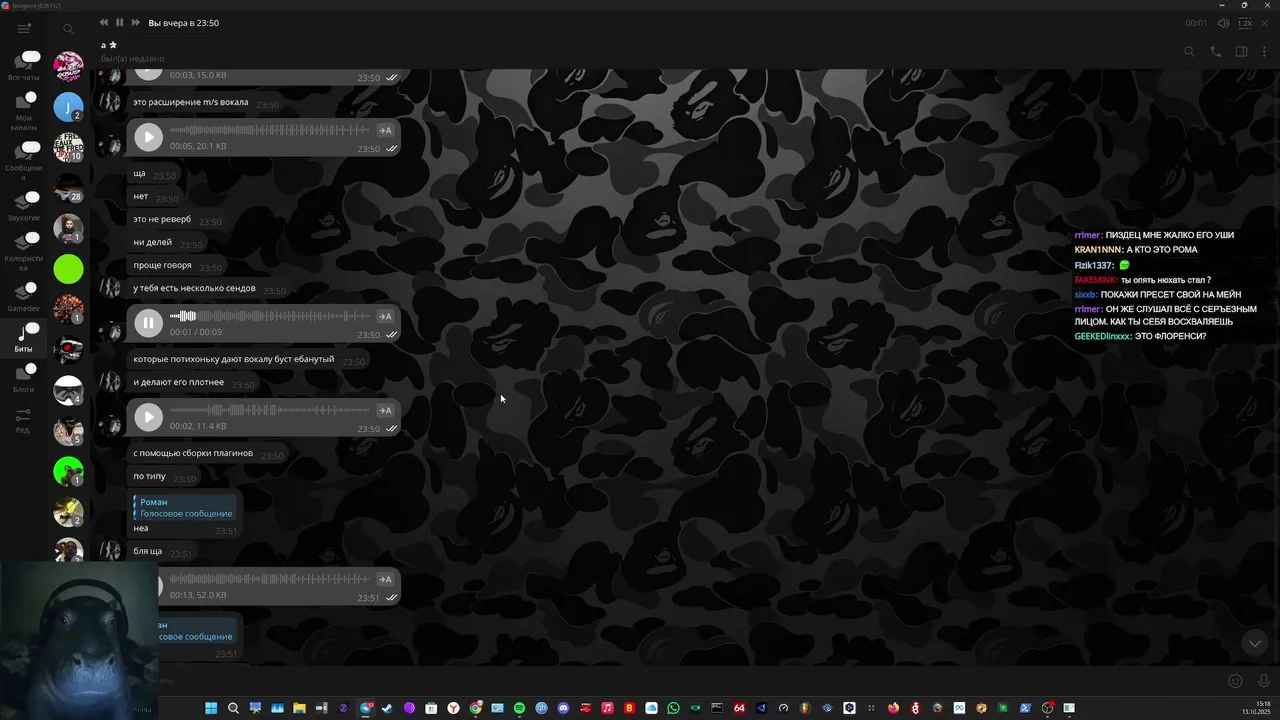1280x720 pixels.
Task: Seek in the 52.0 KB voice waveform
Action: [270, 579]
